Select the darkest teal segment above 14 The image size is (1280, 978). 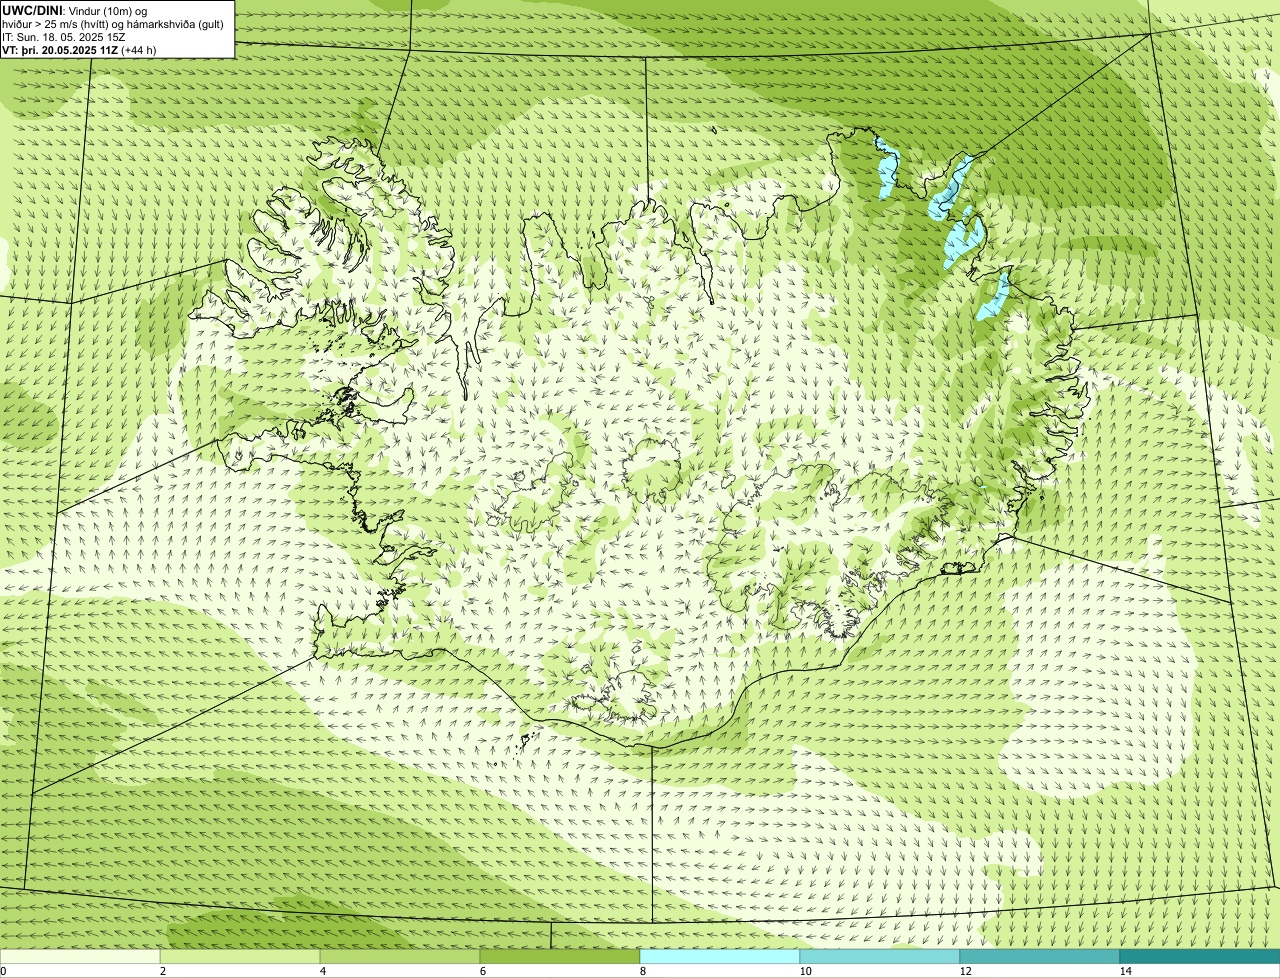point(1200,956)
